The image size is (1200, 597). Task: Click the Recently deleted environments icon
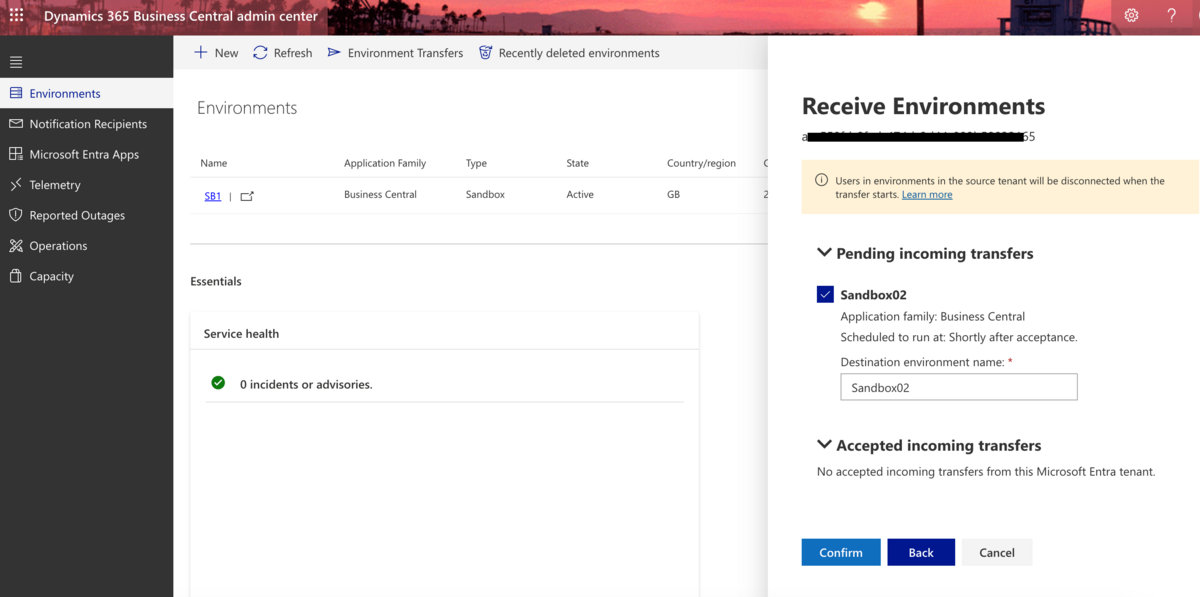click(x=486, y=52)
